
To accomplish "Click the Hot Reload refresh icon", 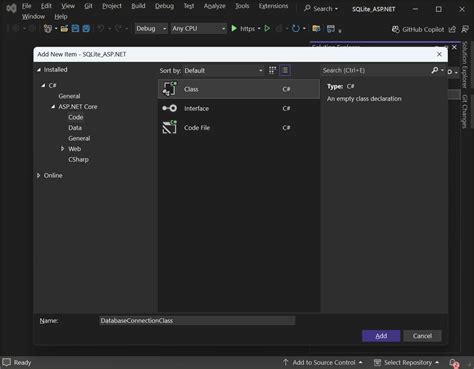I will [x=295, y=29].
